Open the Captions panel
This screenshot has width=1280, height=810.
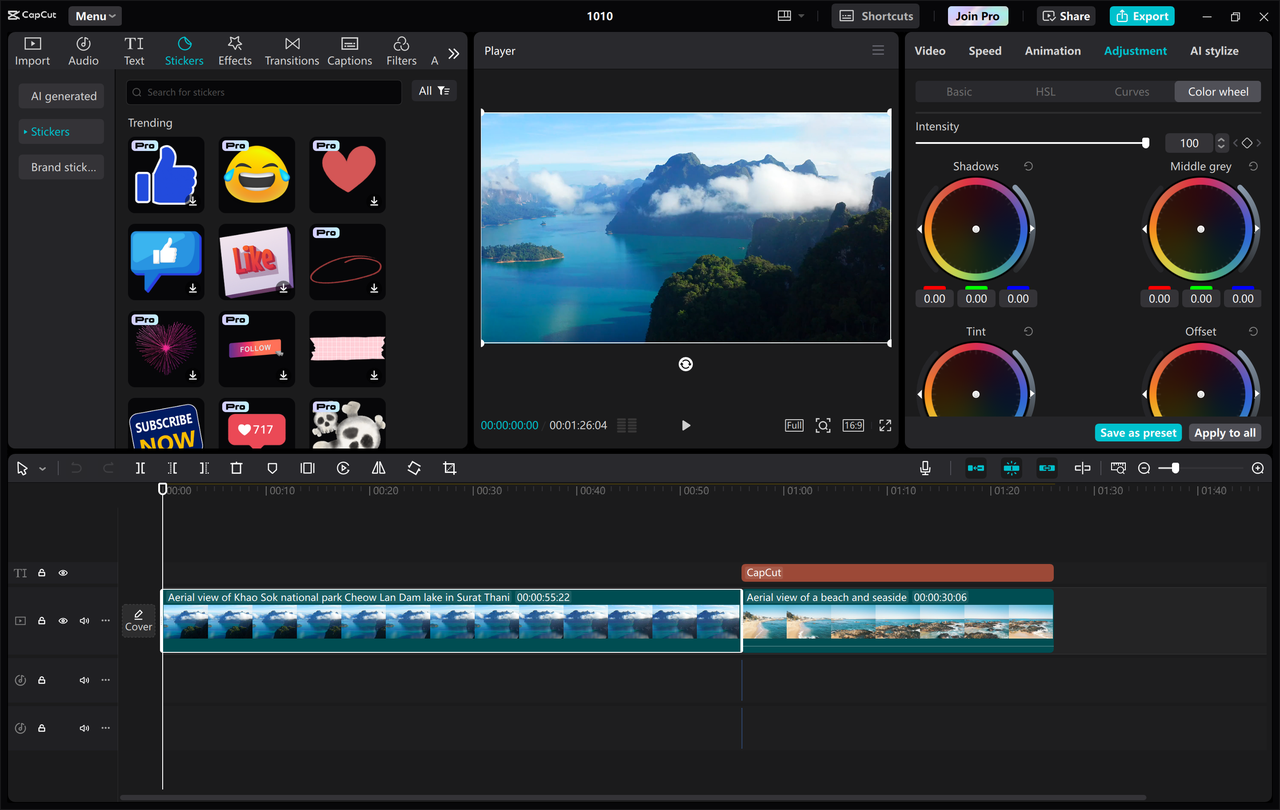tap(349, 51)
